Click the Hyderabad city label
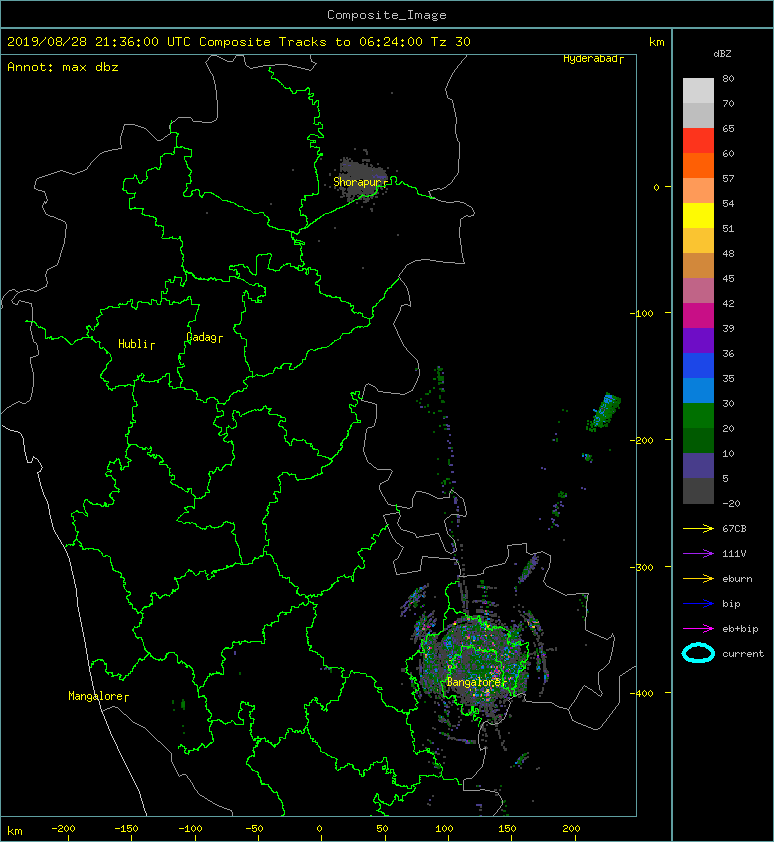774x842 pixels. click(592, 59)
